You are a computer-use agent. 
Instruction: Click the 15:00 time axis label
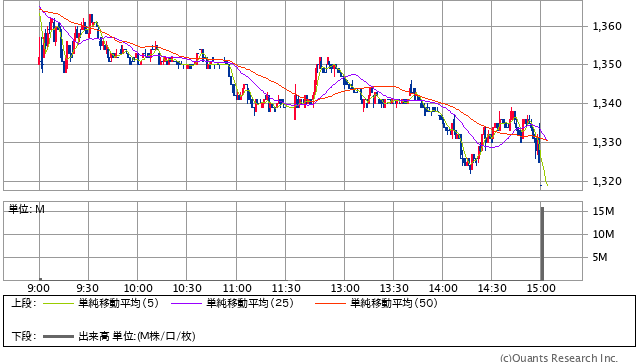click(x=541, y=288)
